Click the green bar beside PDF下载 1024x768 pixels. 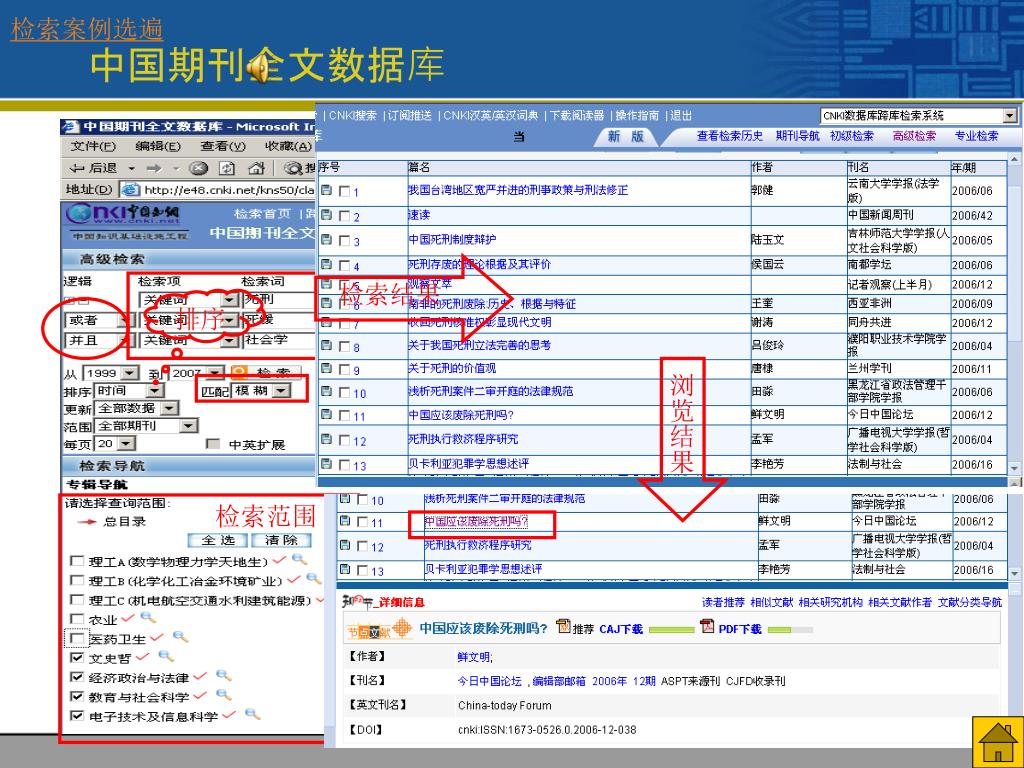click(x=791, y=630)
